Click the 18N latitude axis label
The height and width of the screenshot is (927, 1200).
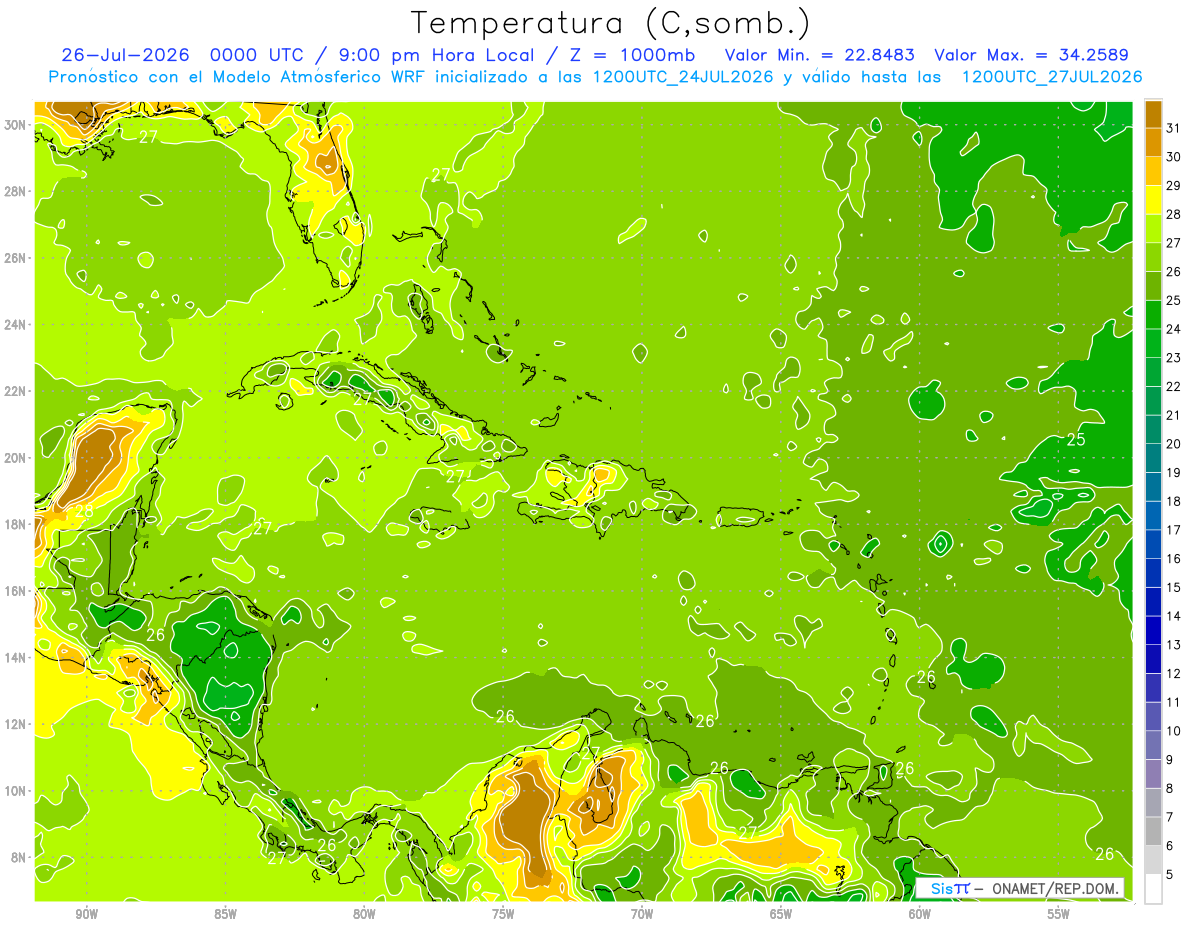(16, 524)
